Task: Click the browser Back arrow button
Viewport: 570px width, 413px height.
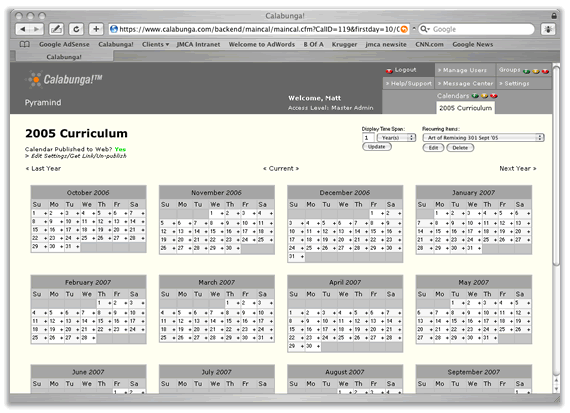Action: pyautogui.click(x=23, y=29)
